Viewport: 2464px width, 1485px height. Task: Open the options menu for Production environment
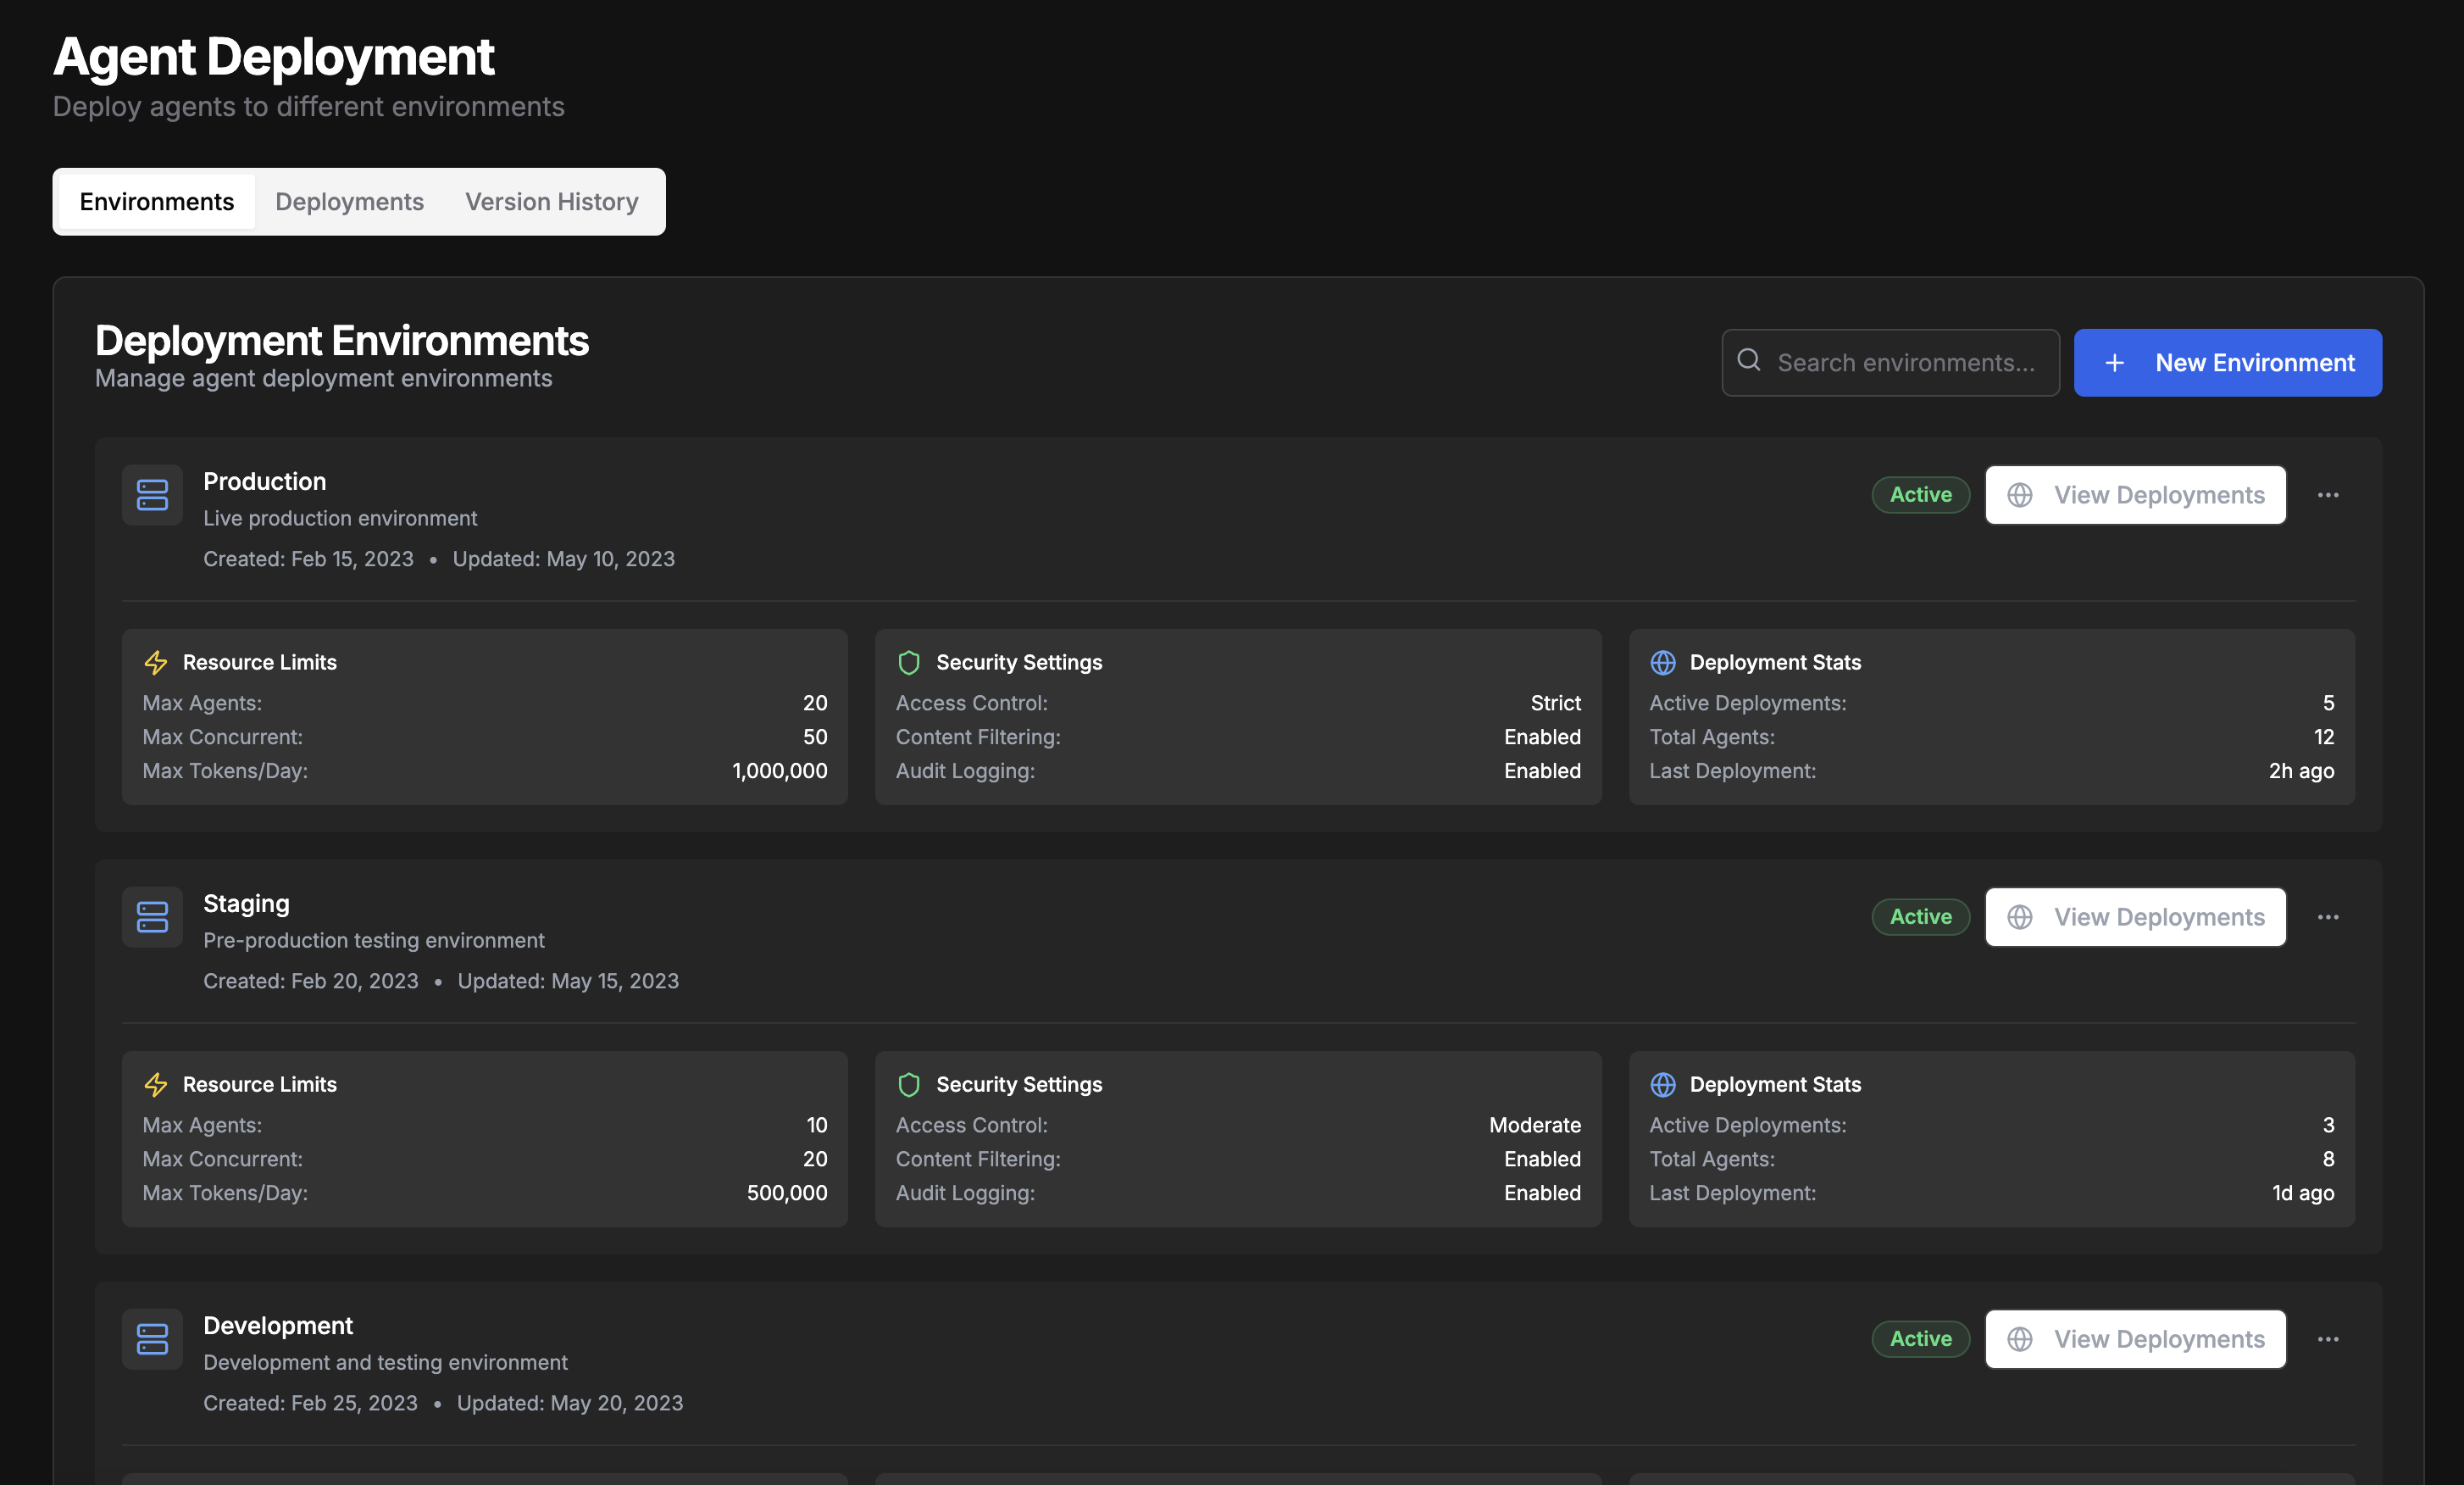(x=2329, y=494)
